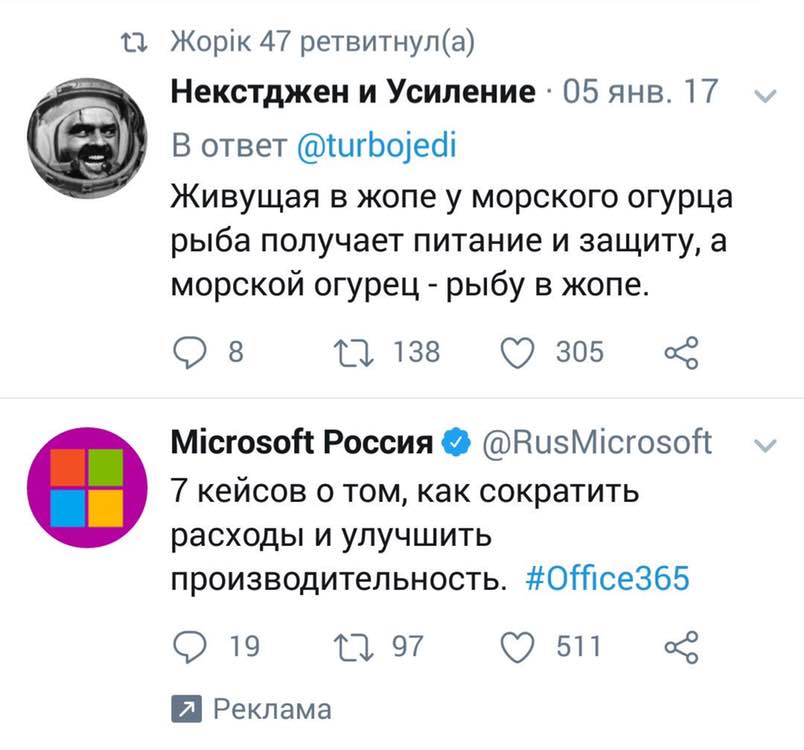
Task: Open the Реклама promoted arrow icon
Action: pyautogui.click(x=186, y=710)
